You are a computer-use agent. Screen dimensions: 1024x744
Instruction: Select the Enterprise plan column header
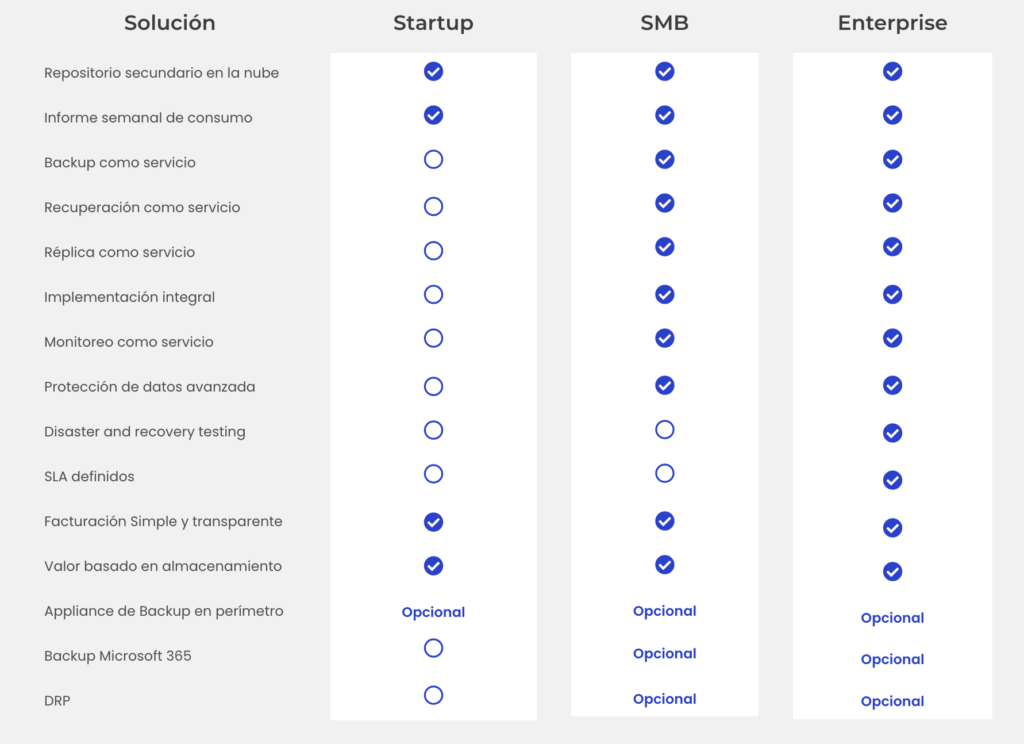tap(892, 23)
